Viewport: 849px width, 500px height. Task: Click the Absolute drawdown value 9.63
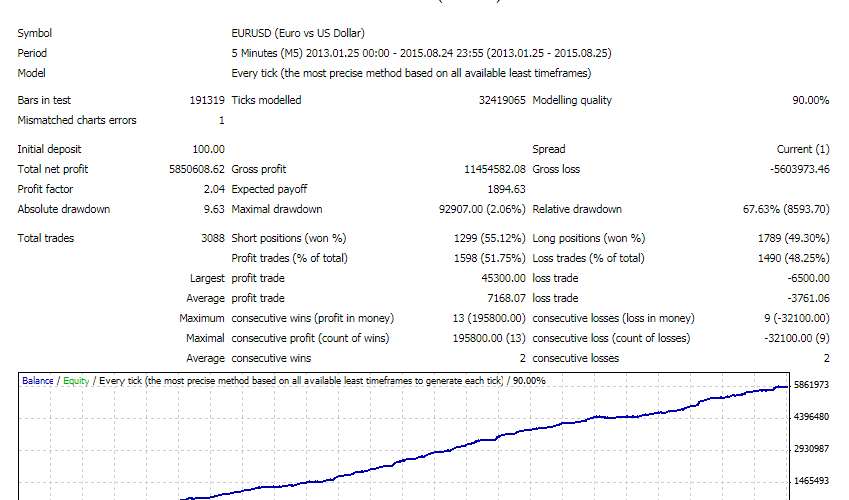(214, 209)
